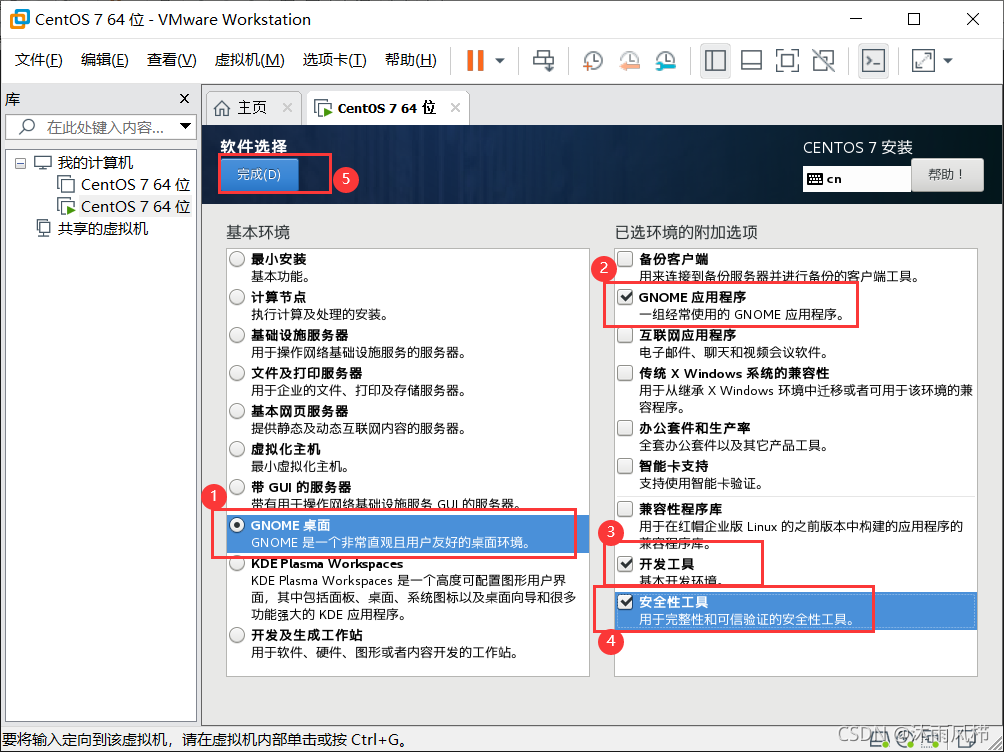Take a snapshot using the clock-plus icon
1004x752 pixels.
click(x=592, y=61)
